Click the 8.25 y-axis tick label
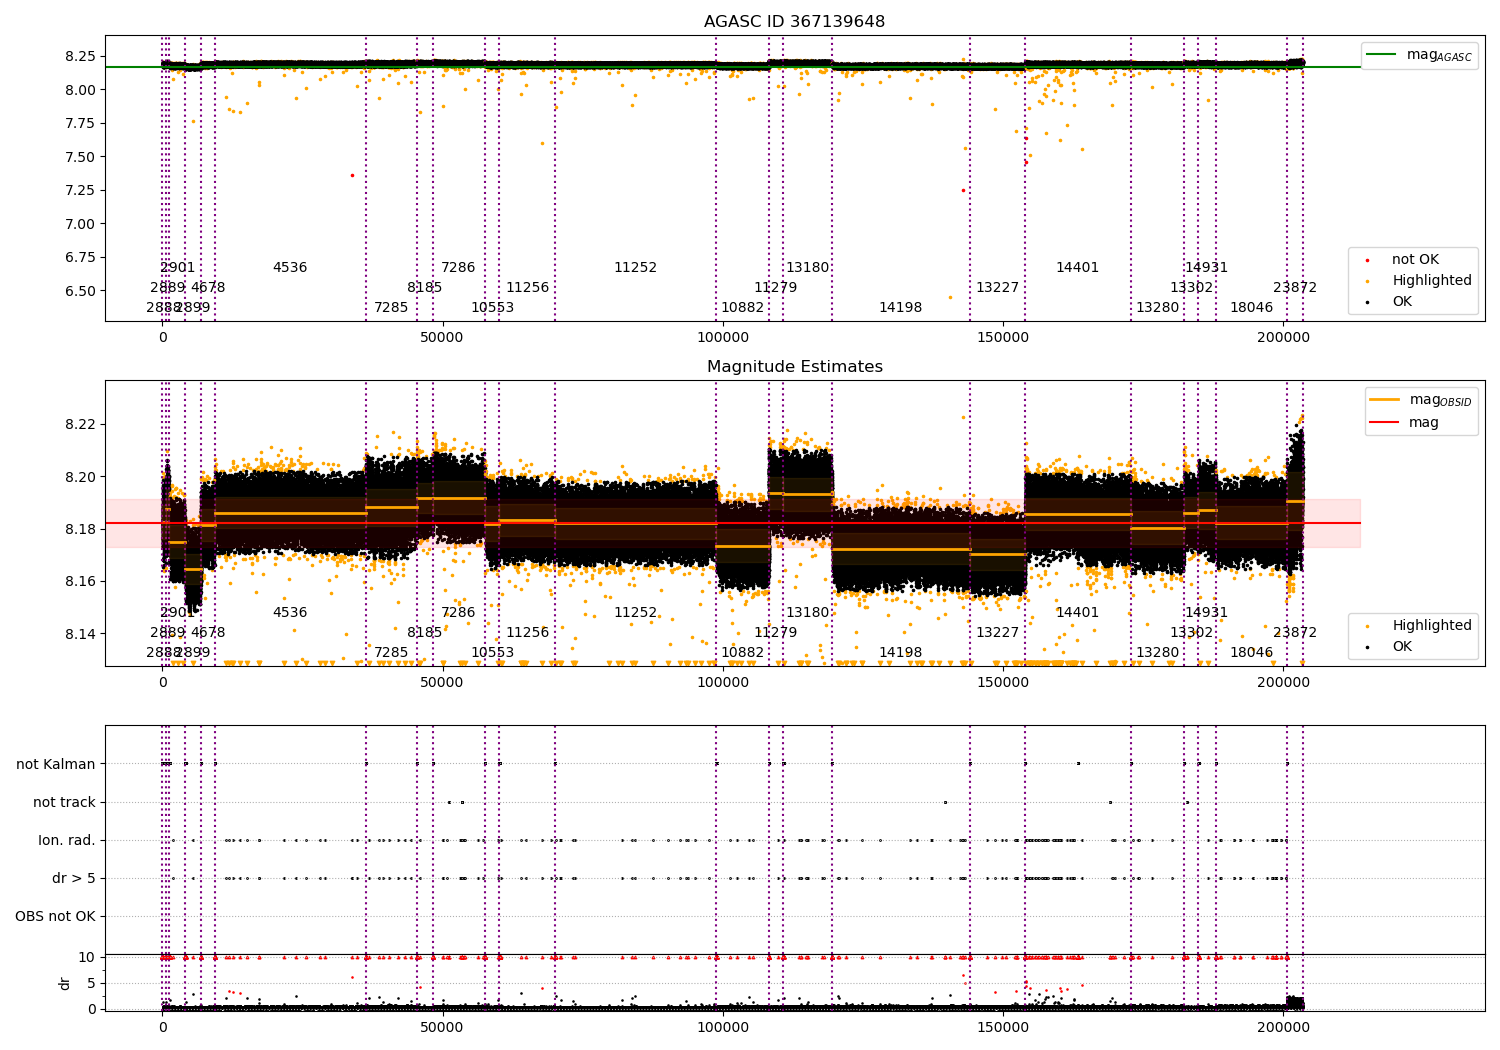The image size is (1500, 1050). (x=79, y=56)
